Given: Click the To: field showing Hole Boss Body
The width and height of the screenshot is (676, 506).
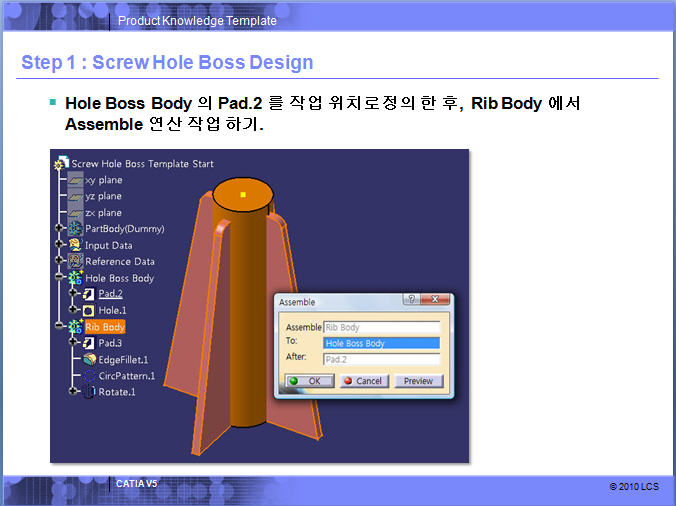Looking at the screenshot, I should click(x=381, y=343).
